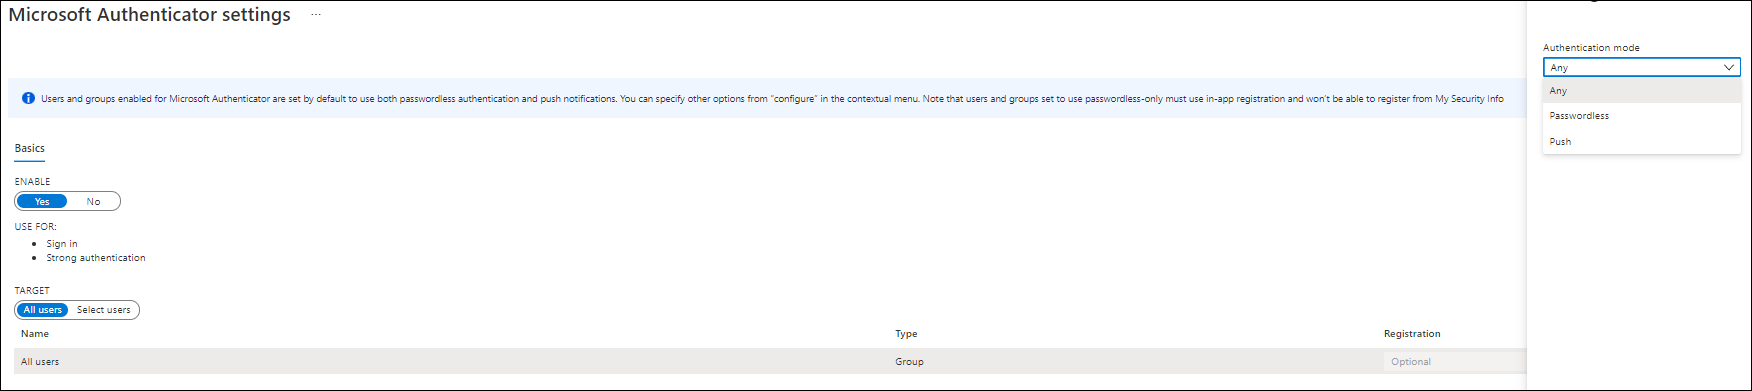1752x391 pixels.
Task: Switch to the Basics tab
Action: (29, 148)
